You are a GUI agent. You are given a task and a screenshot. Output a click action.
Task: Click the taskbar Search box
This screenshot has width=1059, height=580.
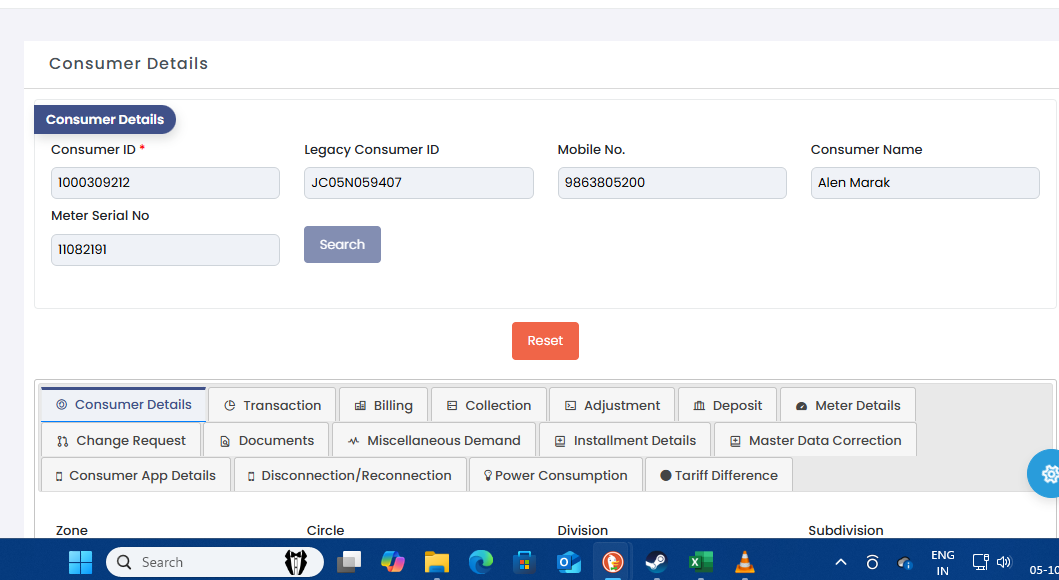(x=215, y=562)
